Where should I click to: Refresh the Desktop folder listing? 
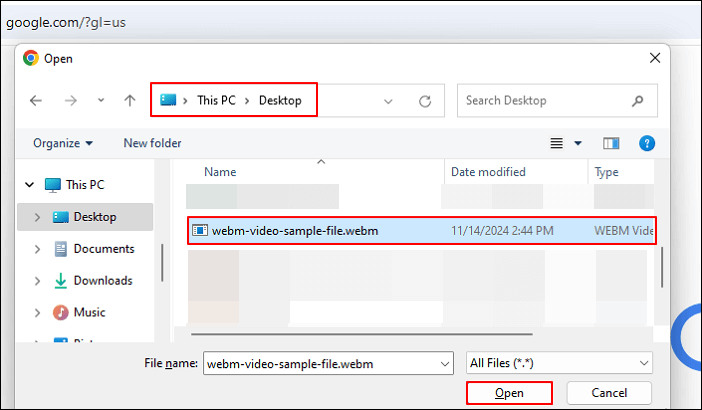pyautogui.click(x=425, y=101)
